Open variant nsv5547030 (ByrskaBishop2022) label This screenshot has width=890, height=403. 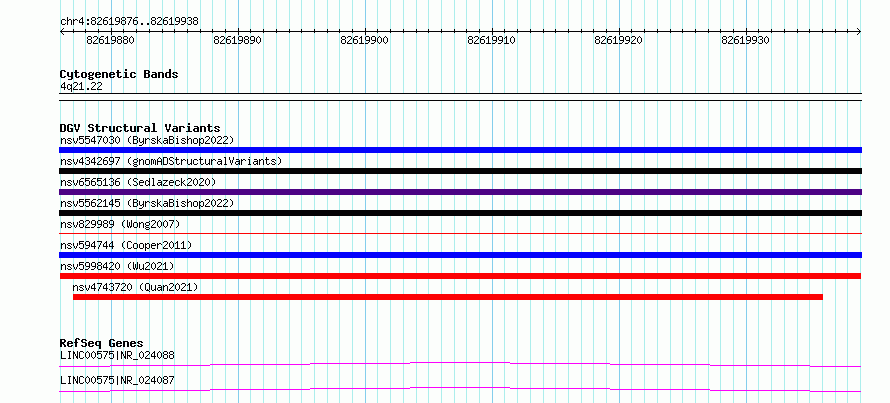pos(147,140)
